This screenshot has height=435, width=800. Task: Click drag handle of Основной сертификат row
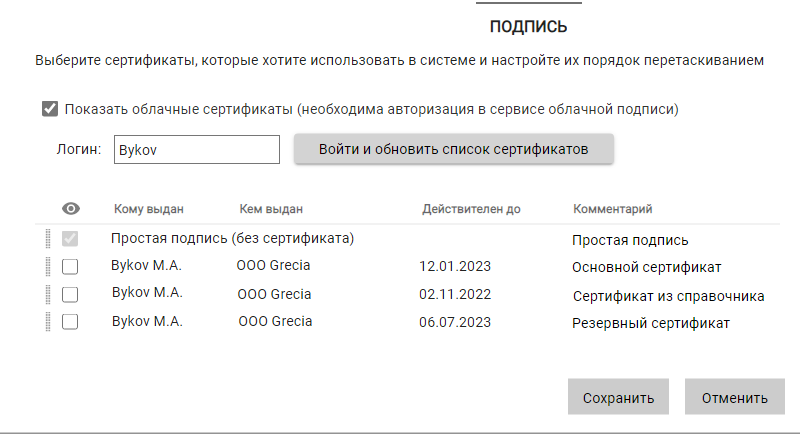click(x=47, y=267)
